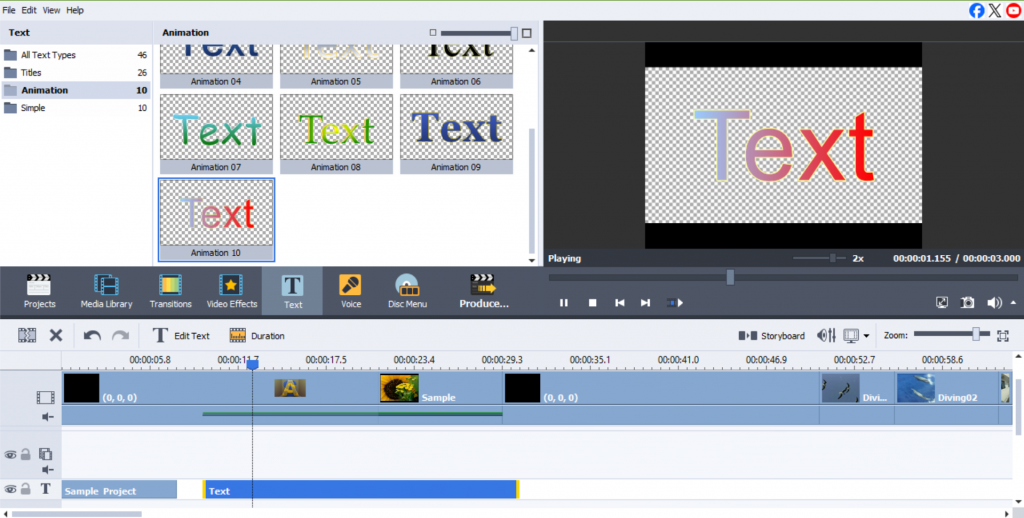This screenshot has width=1024, height=518.
Task: Open the Edit menu
Action: [x=30, y=10]
